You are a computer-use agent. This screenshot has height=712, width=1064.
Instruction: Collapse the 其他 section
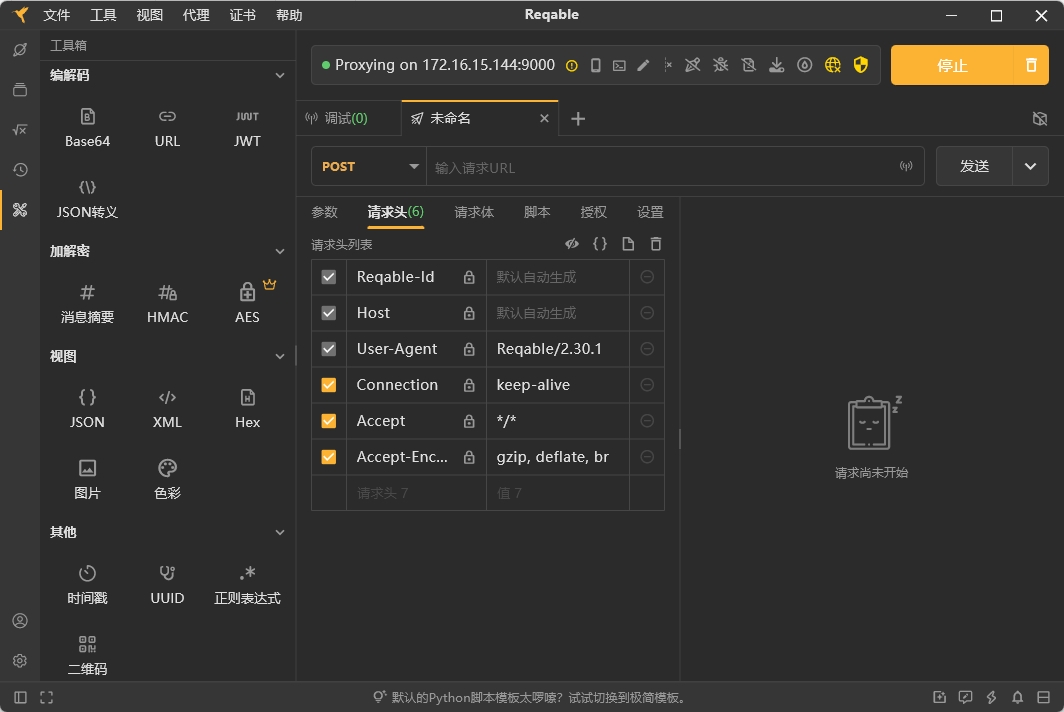pyautogui.click(x=280, y=532)
